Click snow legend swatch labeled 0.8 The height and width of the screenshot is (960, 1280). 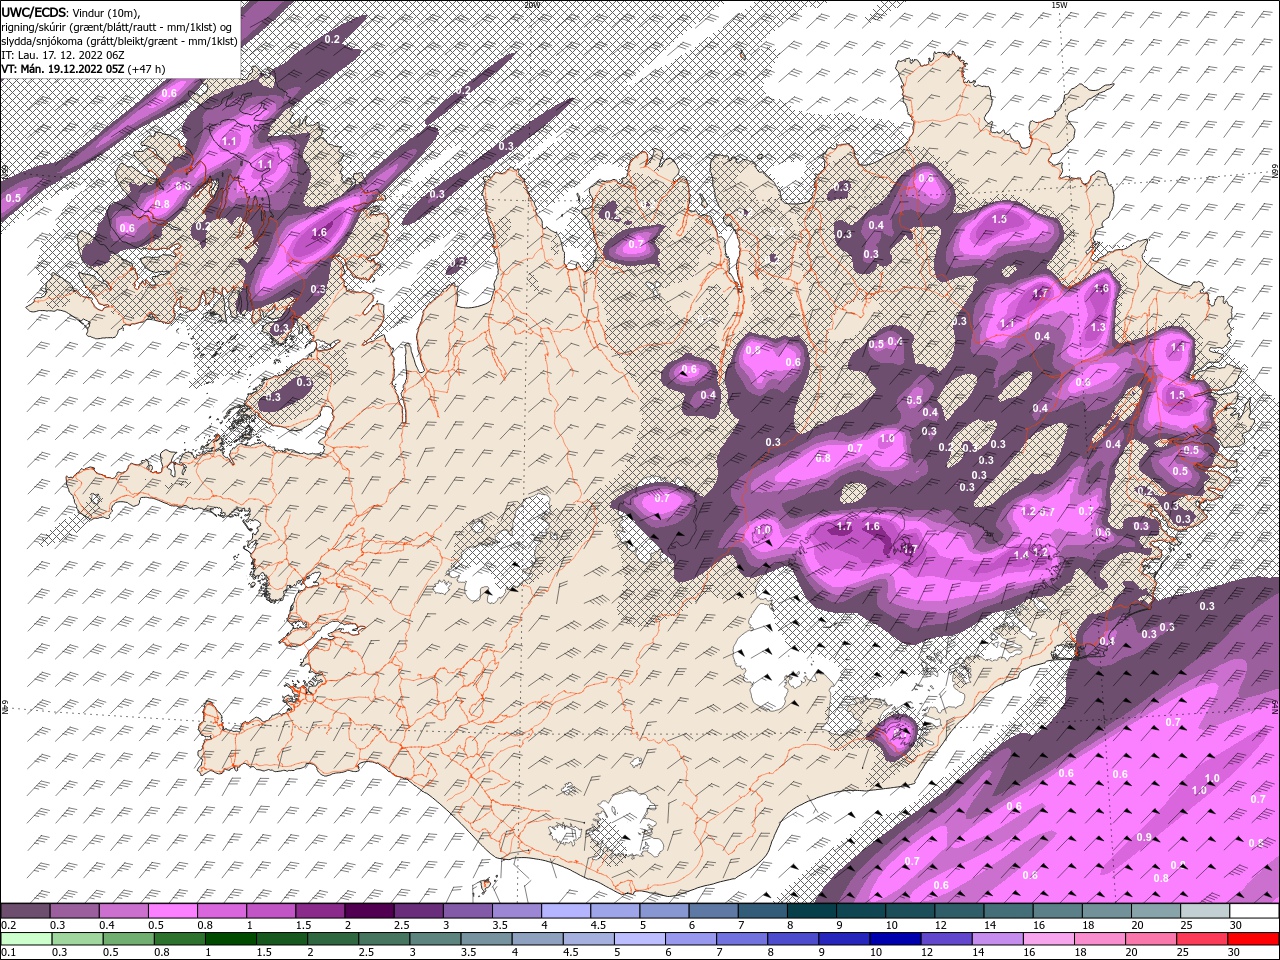point(222,911)
